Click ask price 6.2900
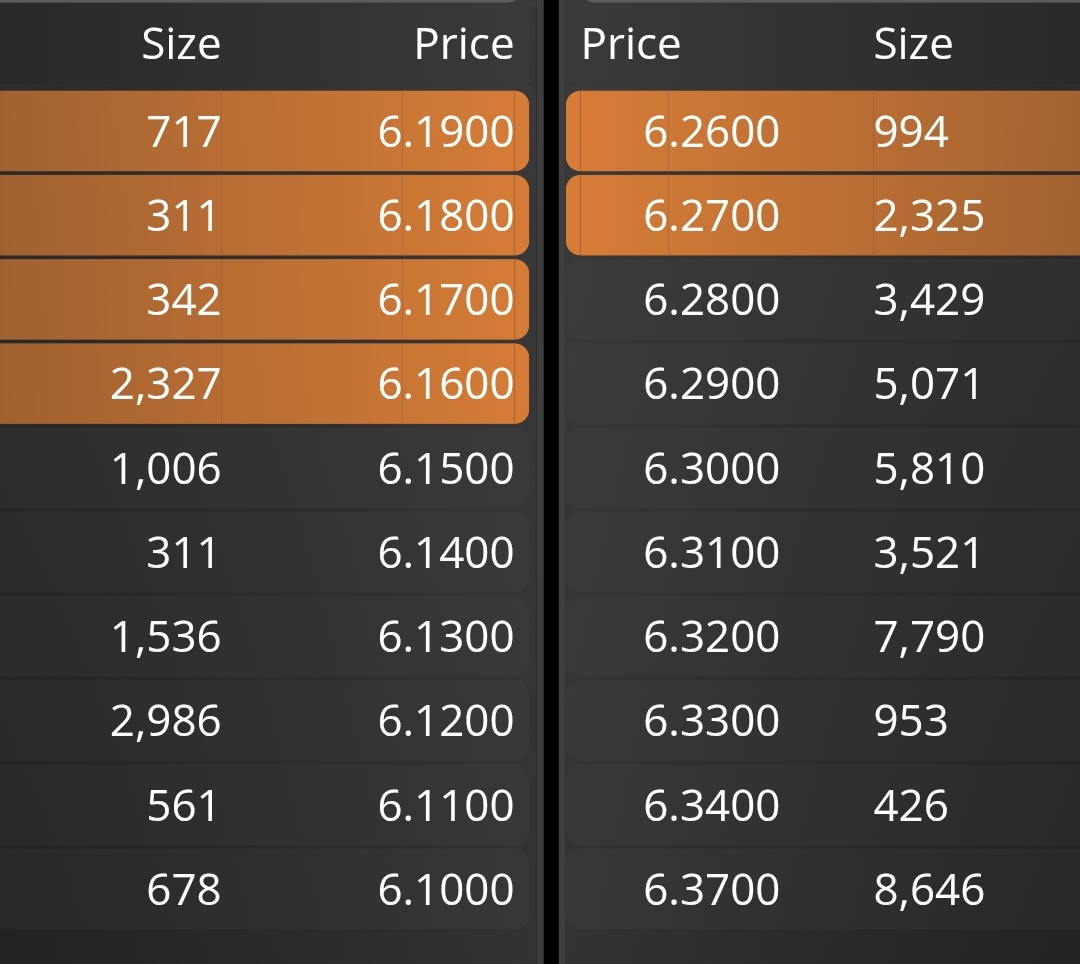Image resolution: width=1080 pixels, height=964 pixels. [712, 384]
